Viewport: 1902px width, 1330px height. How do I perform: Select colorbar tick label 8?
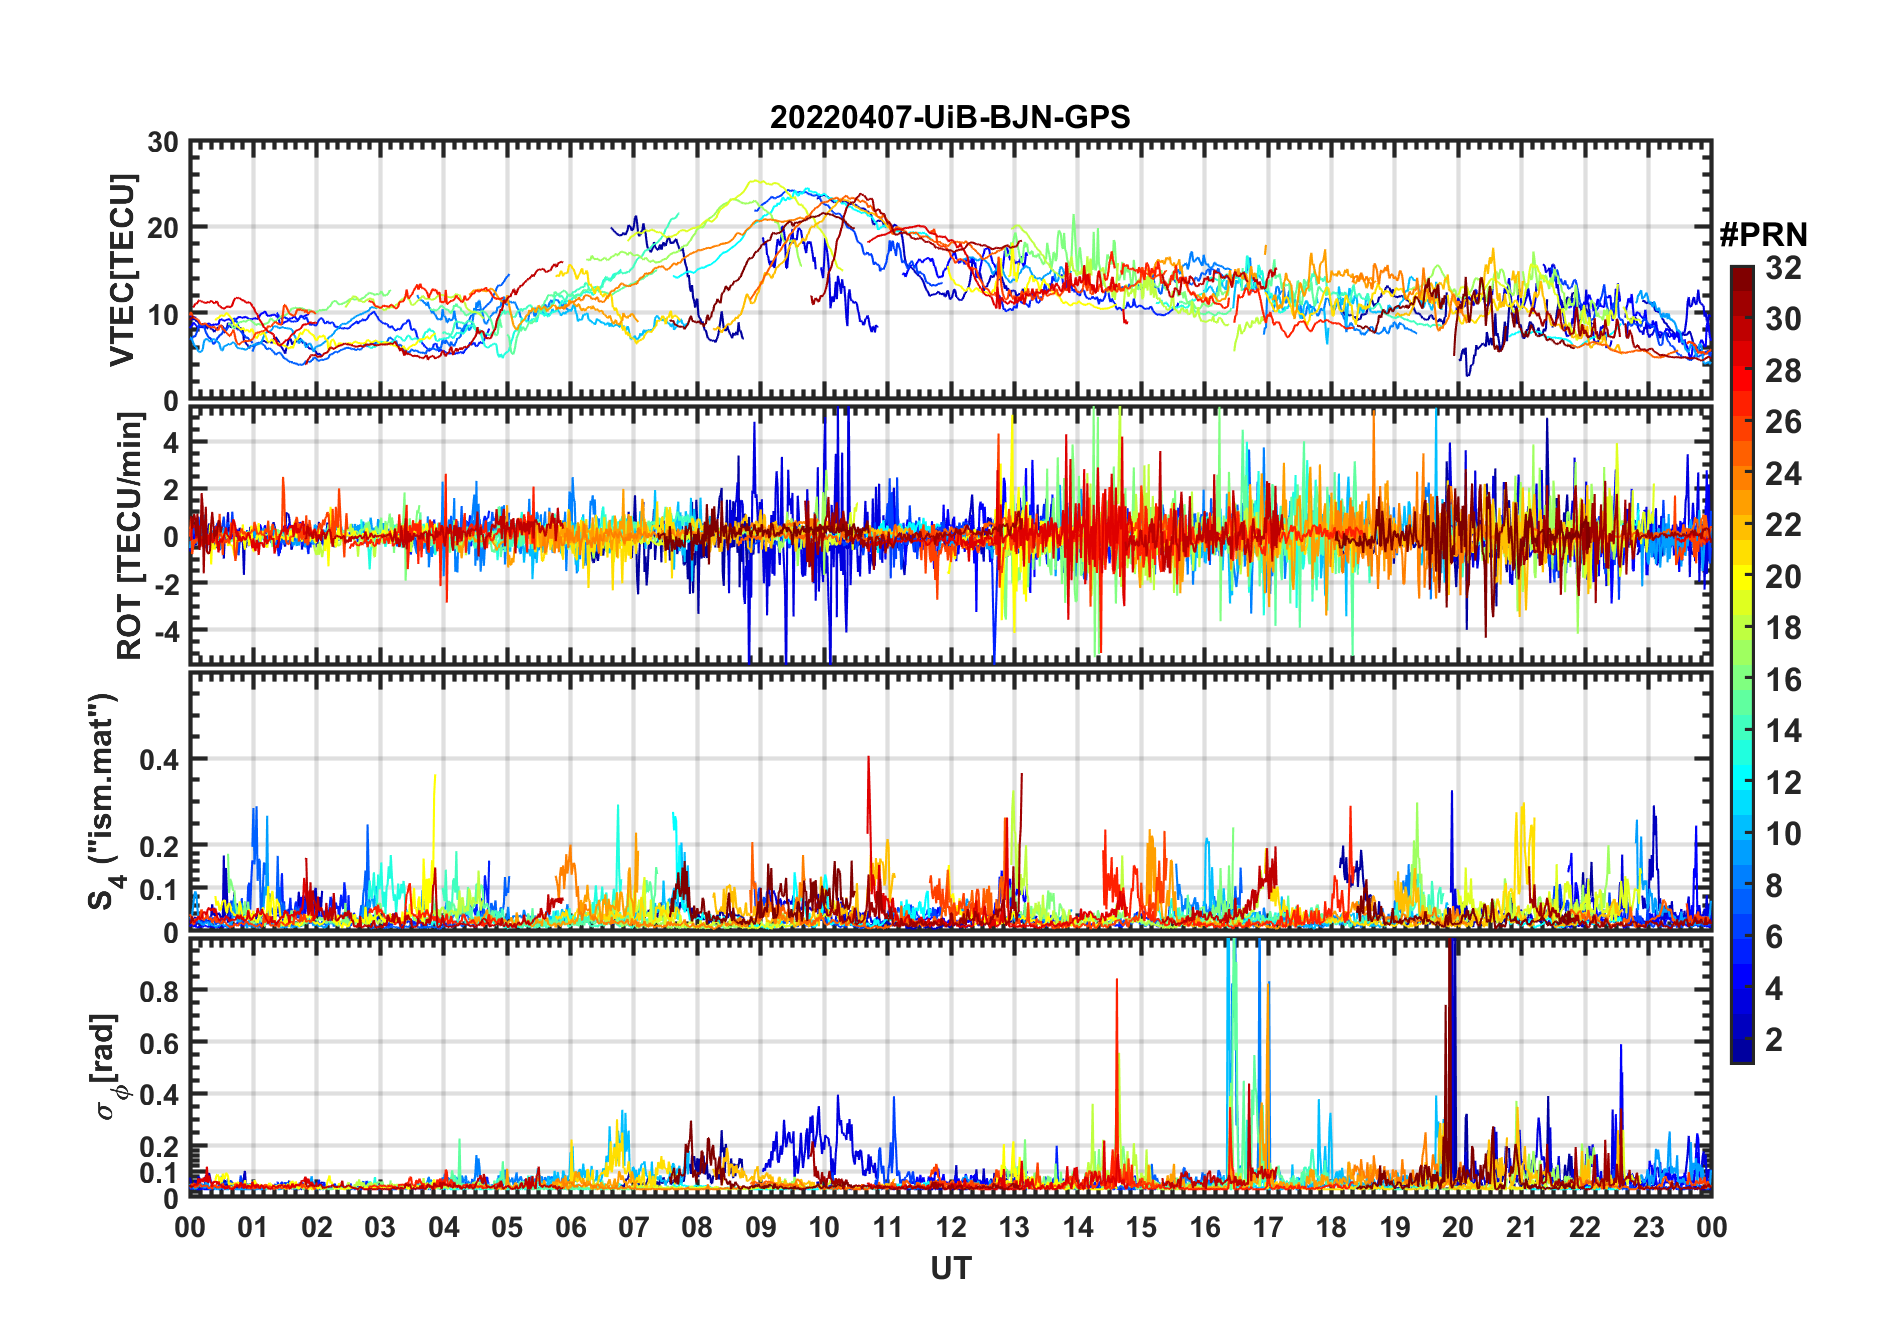[1774, 886]
